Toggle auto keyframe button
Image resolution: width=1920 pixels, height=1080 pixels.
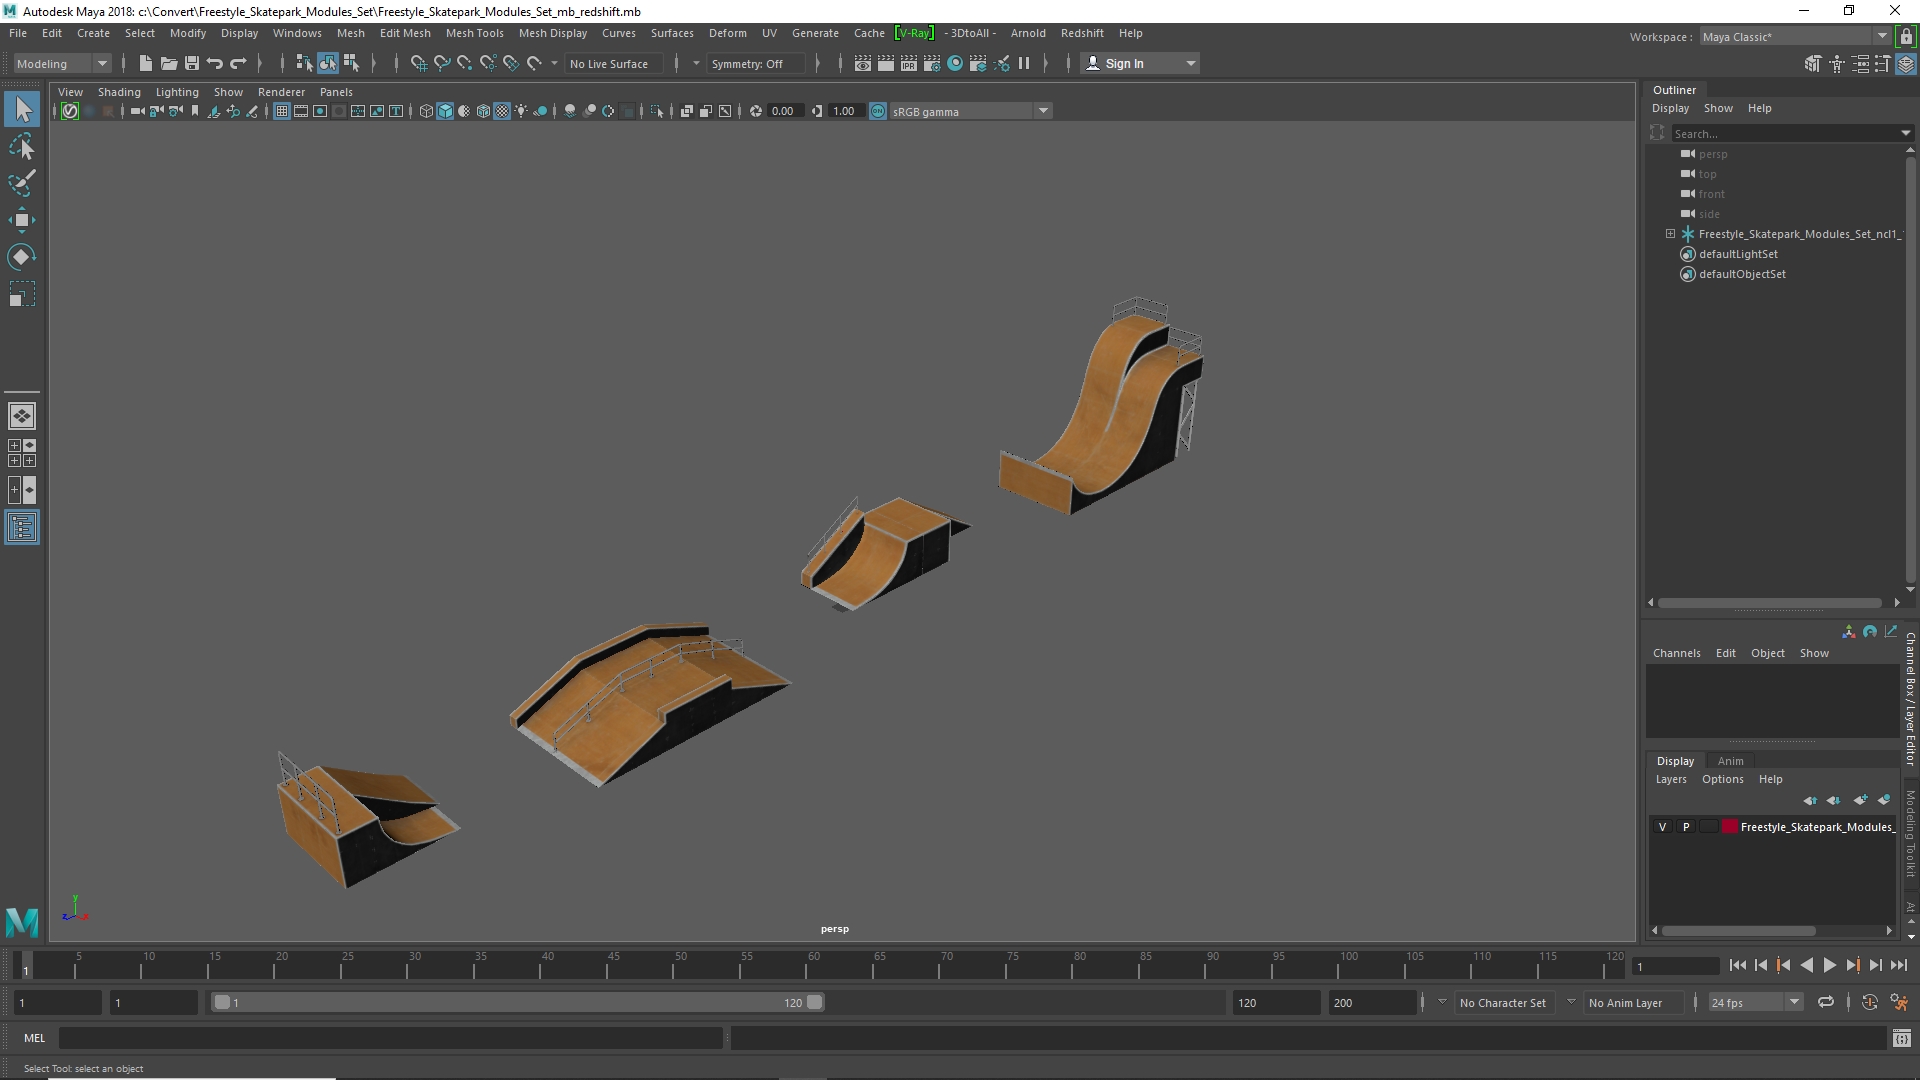(1869, 1002)
